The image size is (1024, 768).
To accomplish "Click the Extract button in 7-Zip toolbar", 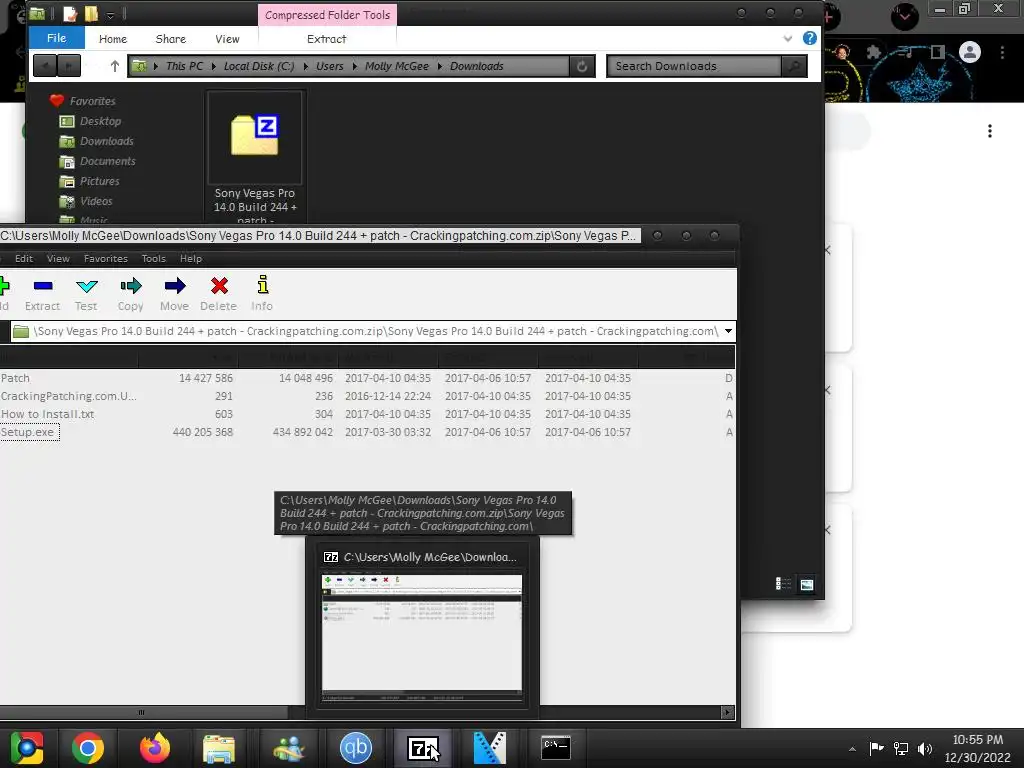I will coord(42,293).
